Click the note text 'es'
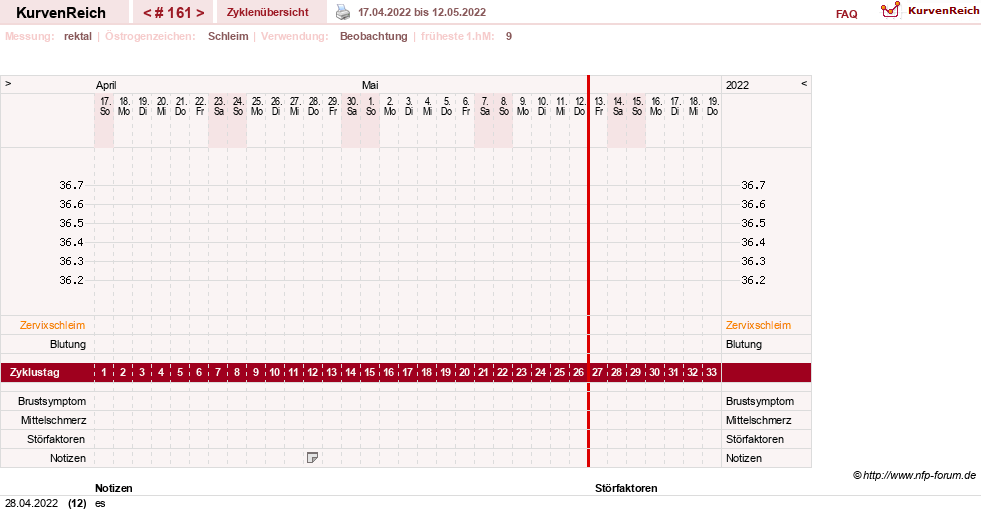Image resolution: width=981 pixels, height=527 pixels. point(100,503)
